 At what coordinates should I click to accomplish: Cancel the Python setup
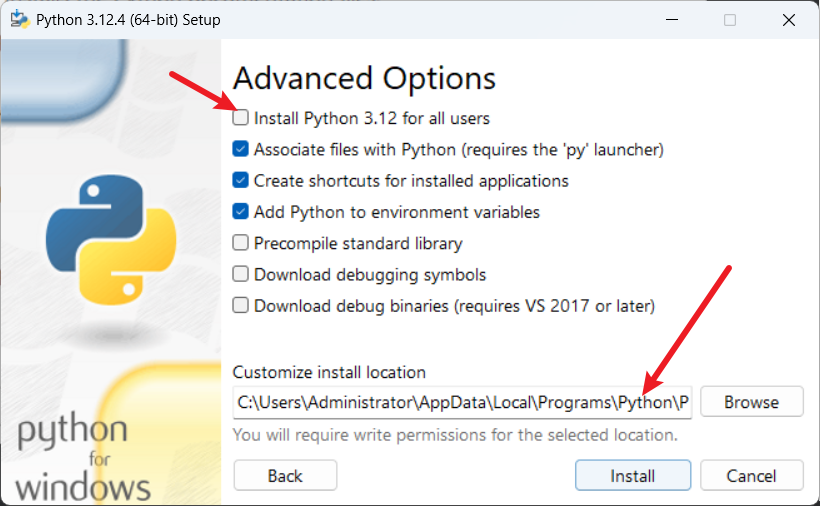(x=751, y=475)
